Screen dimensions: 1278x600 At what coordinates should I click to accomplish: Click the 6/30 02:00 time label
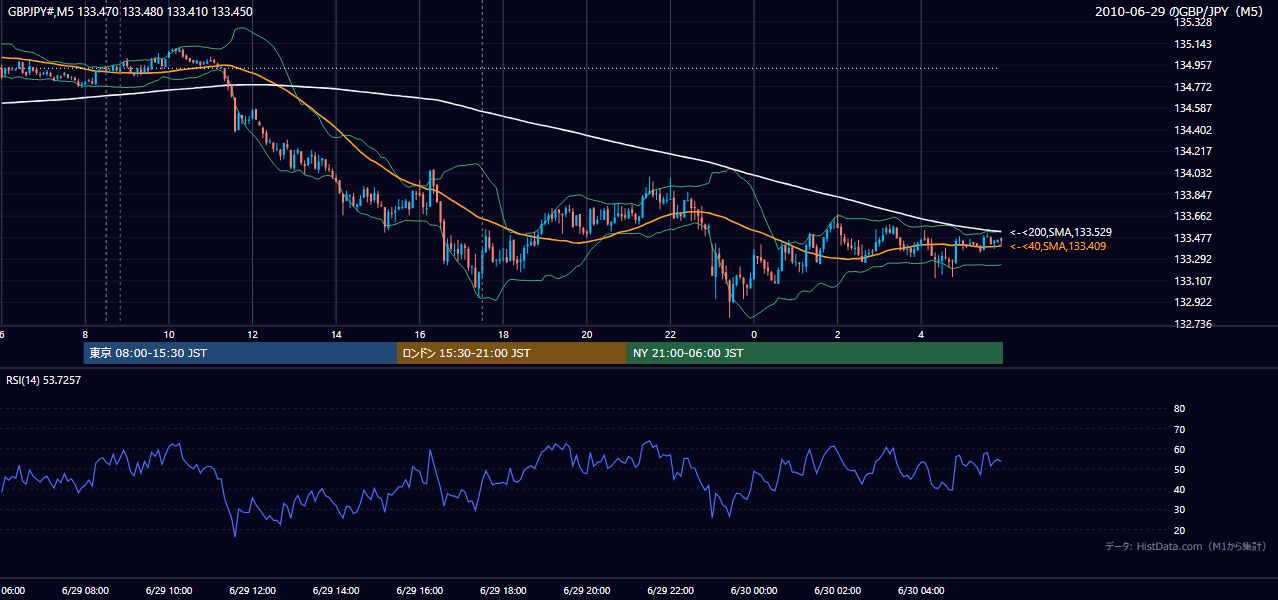point(838,591)
